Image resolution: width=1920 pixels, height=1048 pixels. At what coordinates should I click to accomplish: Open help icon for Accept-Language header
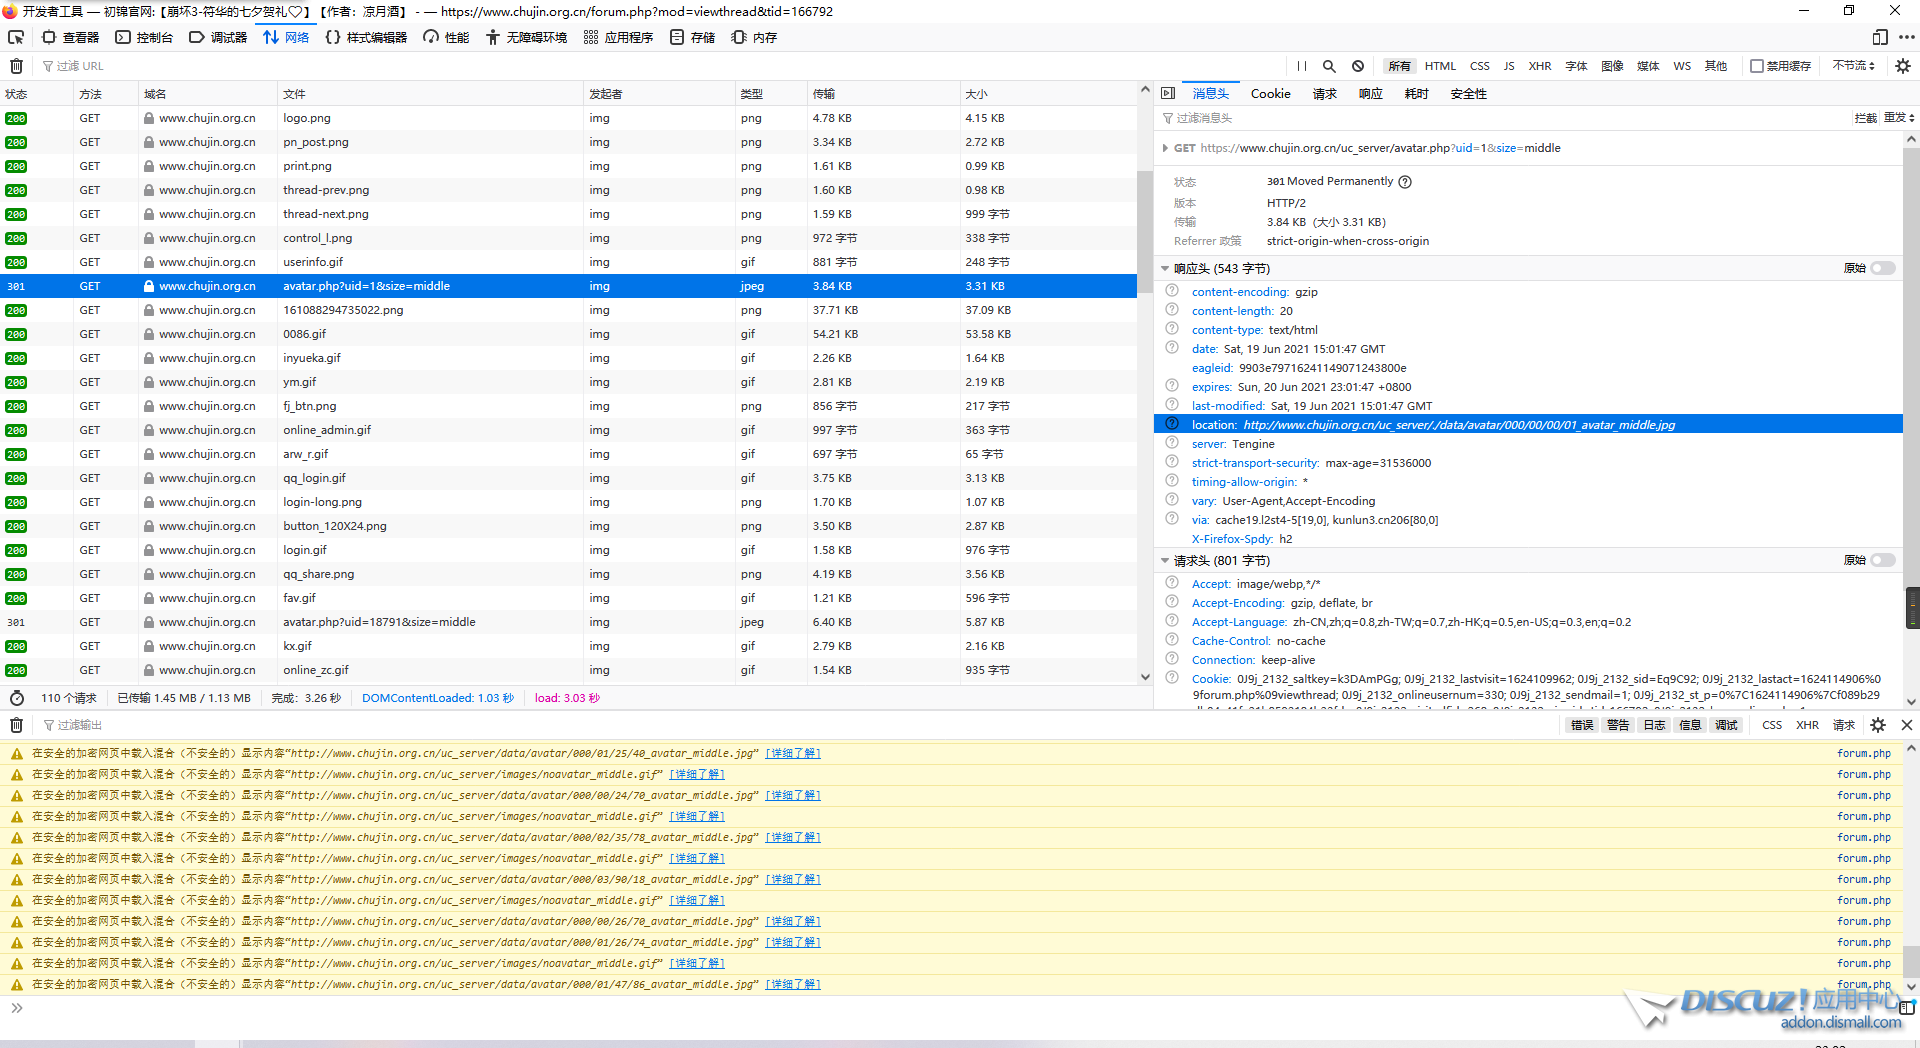point(1172,621)
